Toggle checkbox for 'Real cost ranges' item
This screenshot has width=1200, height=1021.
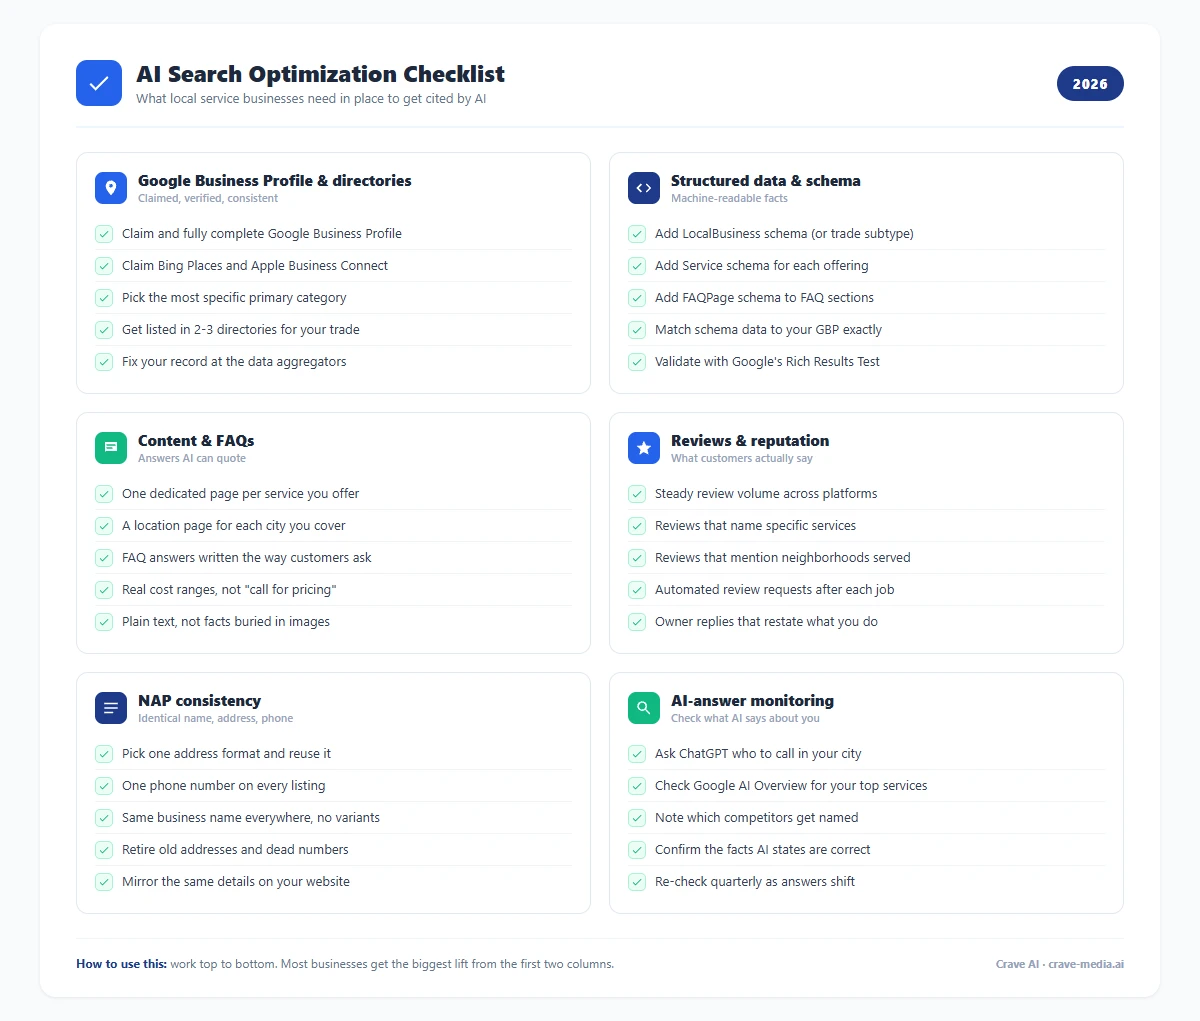pyautogui.click(x=104, y=590)
